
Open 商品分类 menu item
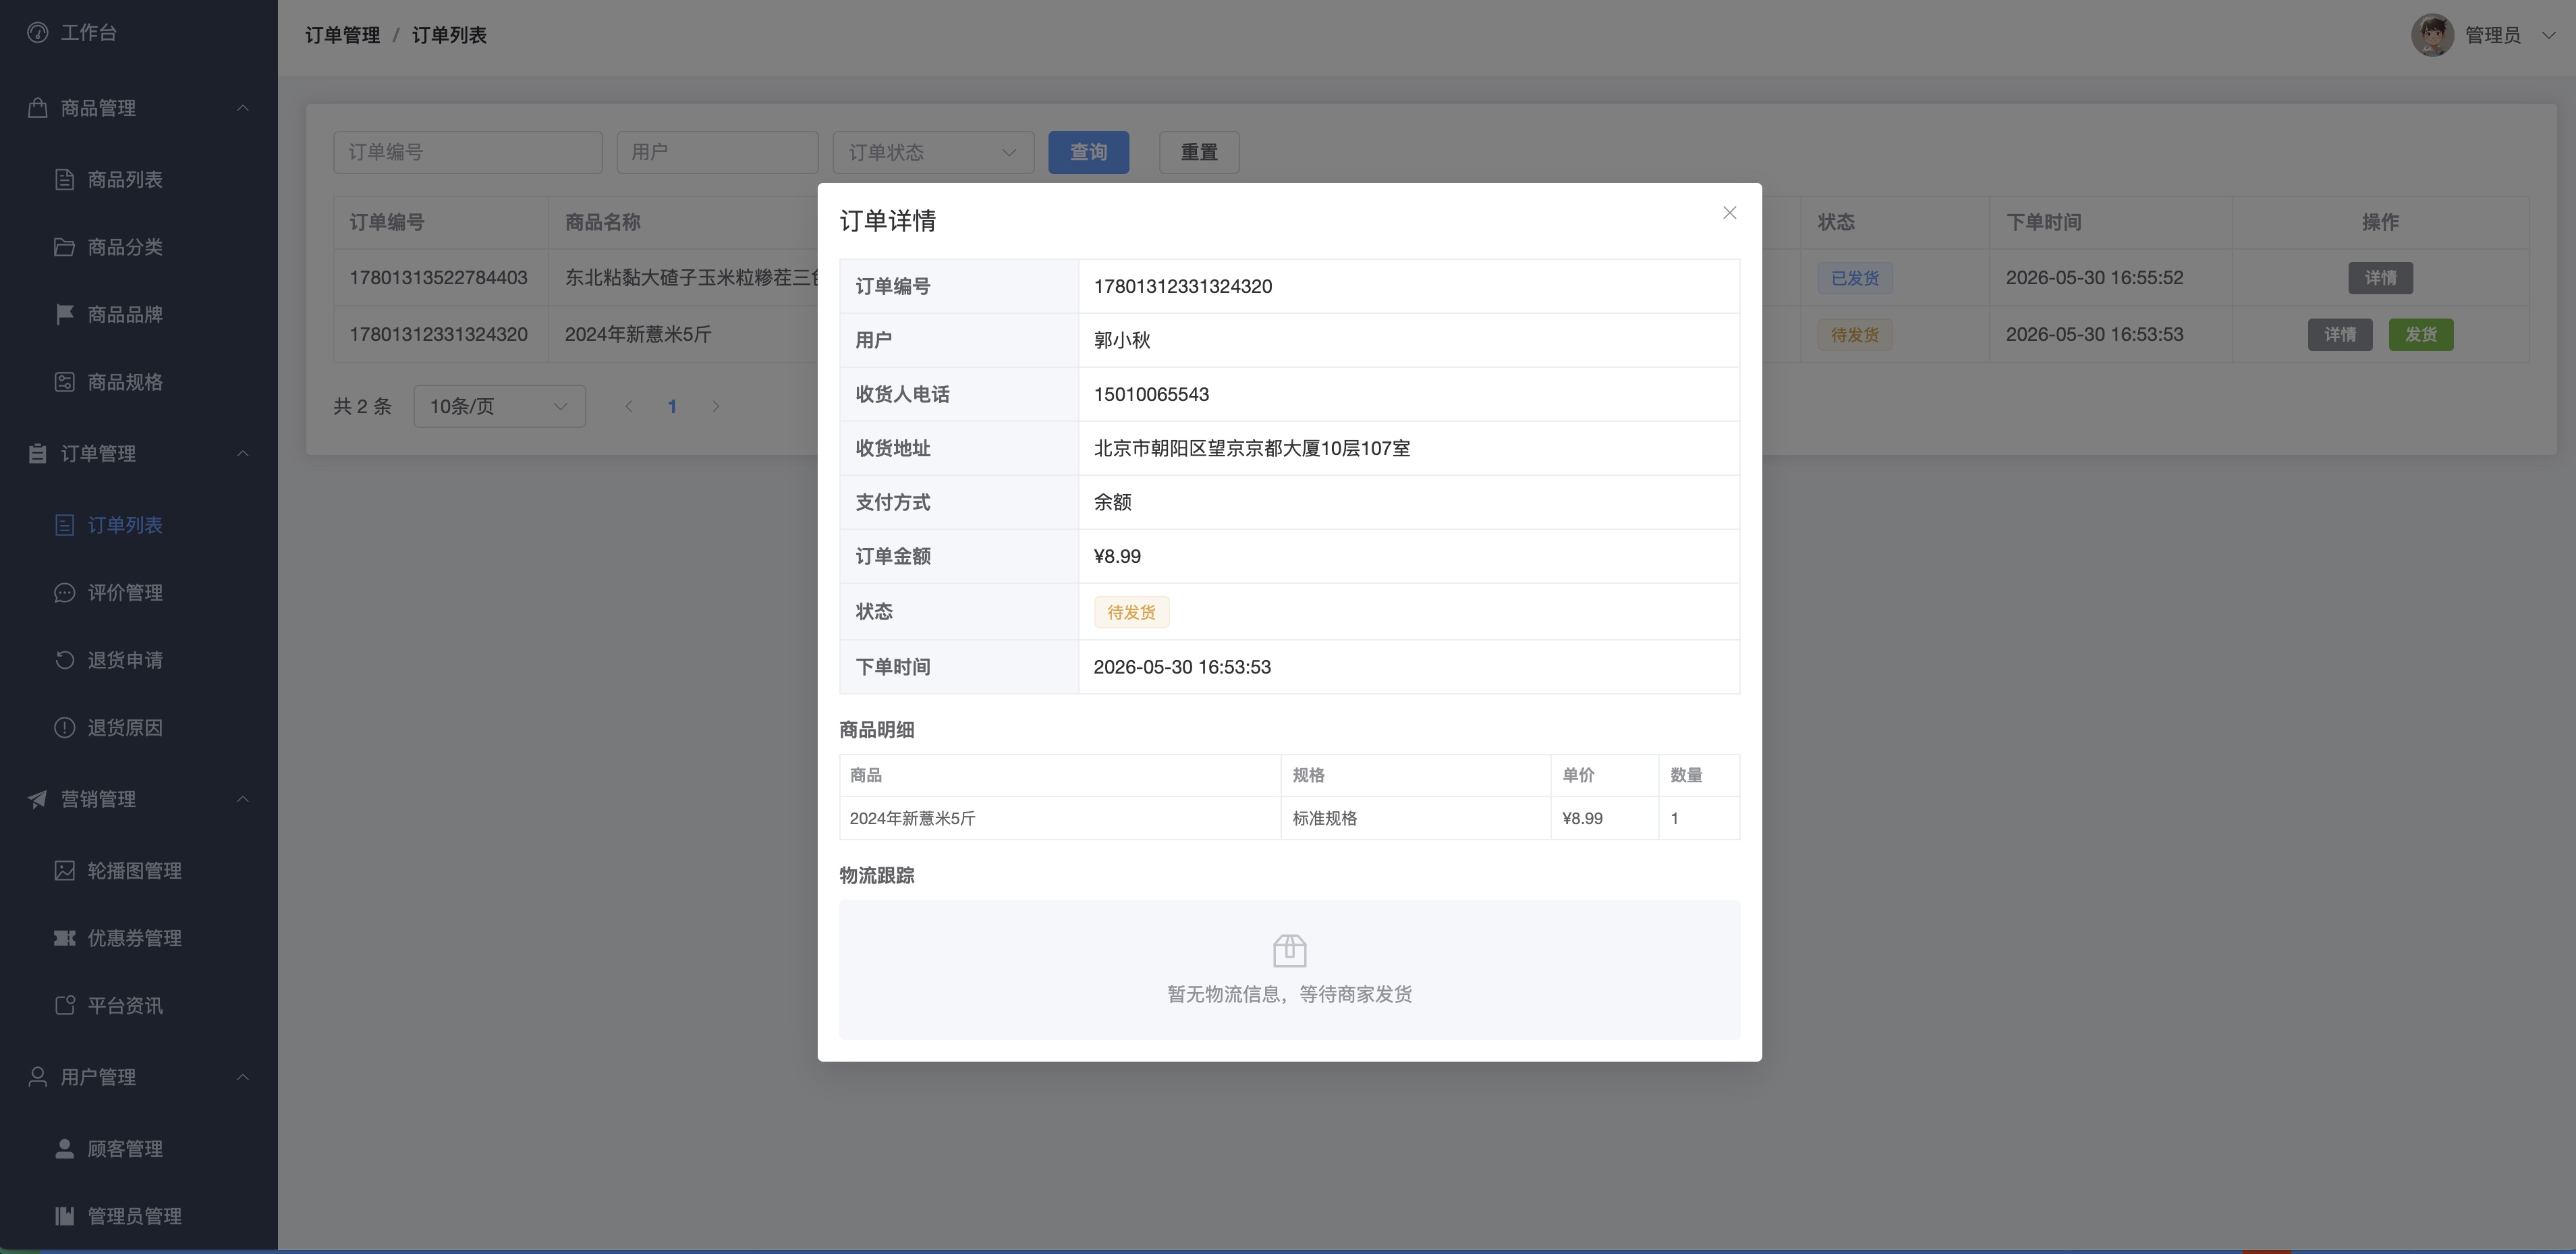pos(139,247)
